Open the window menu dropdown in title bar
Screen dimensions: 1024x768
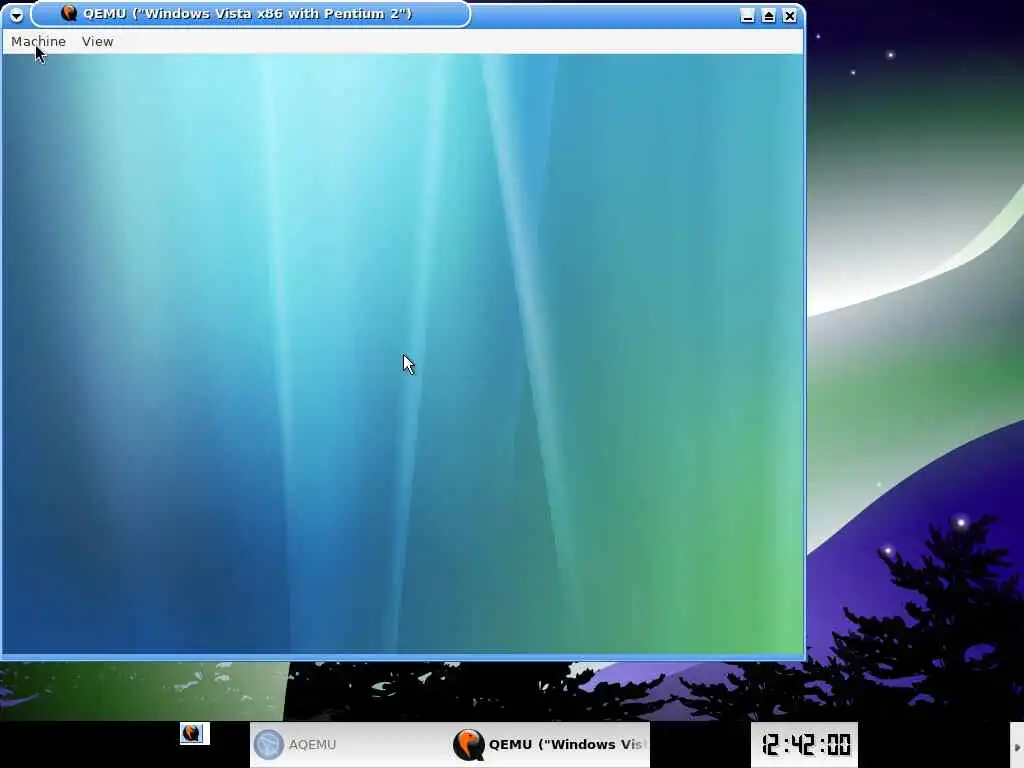(x=16, y=14)
